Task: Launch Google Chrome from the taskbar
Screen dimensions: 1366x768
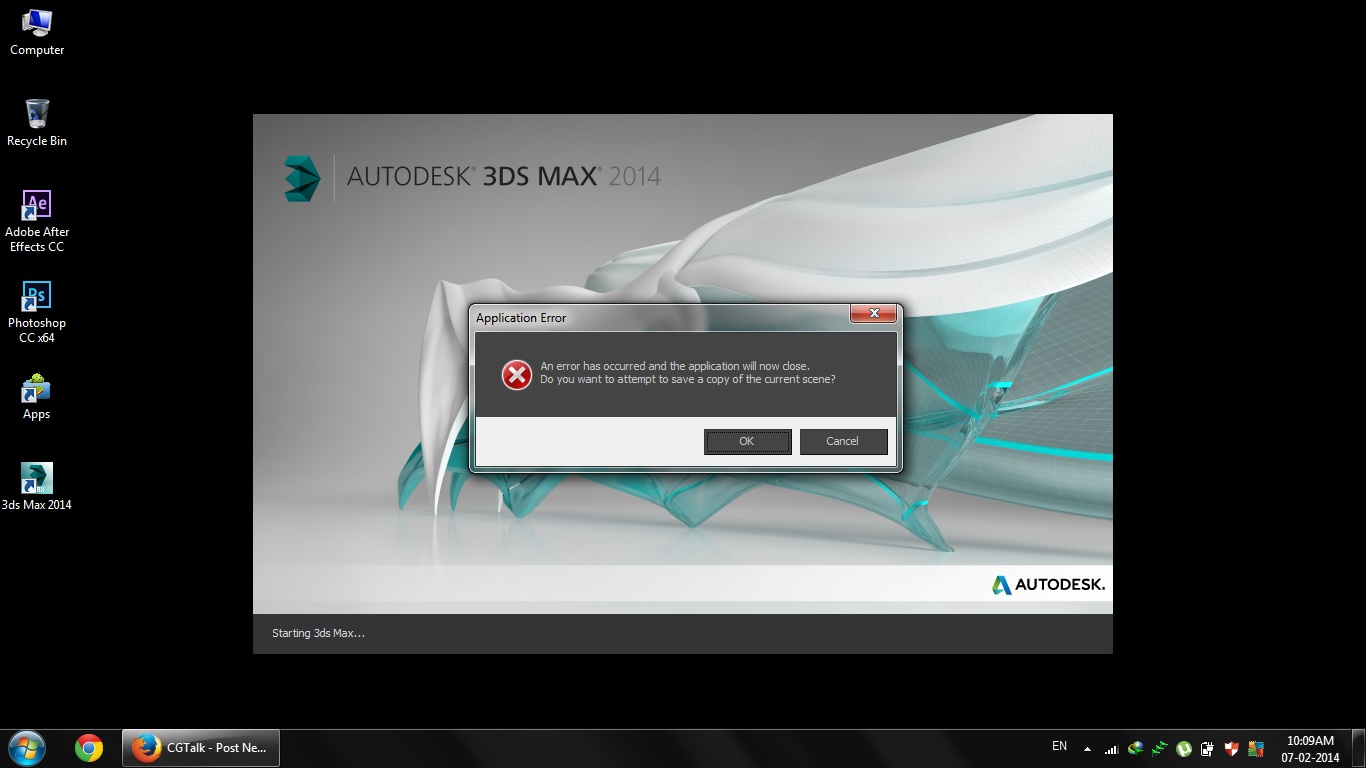Action: point(89,748)
